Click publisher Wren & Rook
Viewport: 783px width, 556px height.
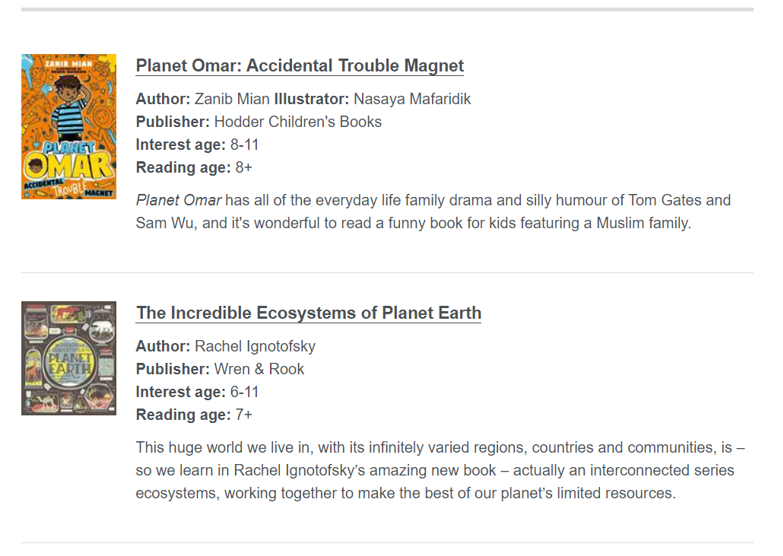click(x=259, y=369)
